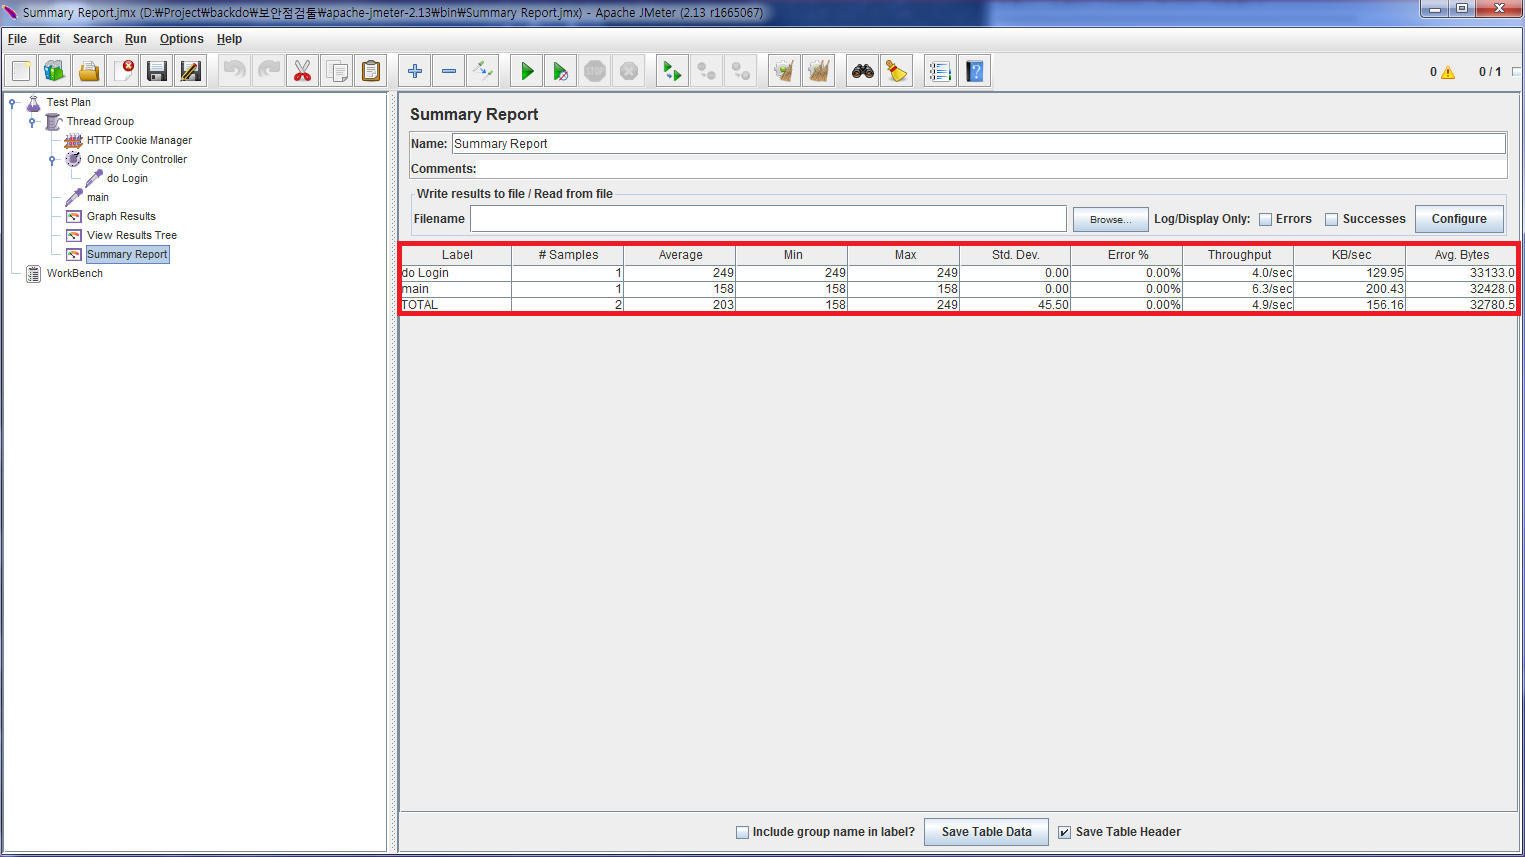Enable Include group name in label checkbox
Image resolution: width=1525 pixels, height=857 pixels.
[x=742, y=832]
